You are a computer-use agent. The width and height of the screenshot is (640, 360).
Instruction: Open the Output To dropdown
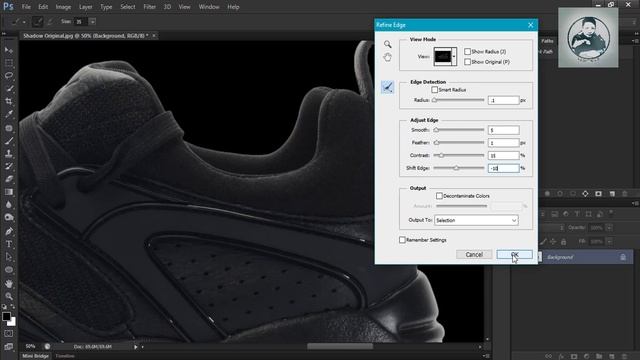coord(476,220)
